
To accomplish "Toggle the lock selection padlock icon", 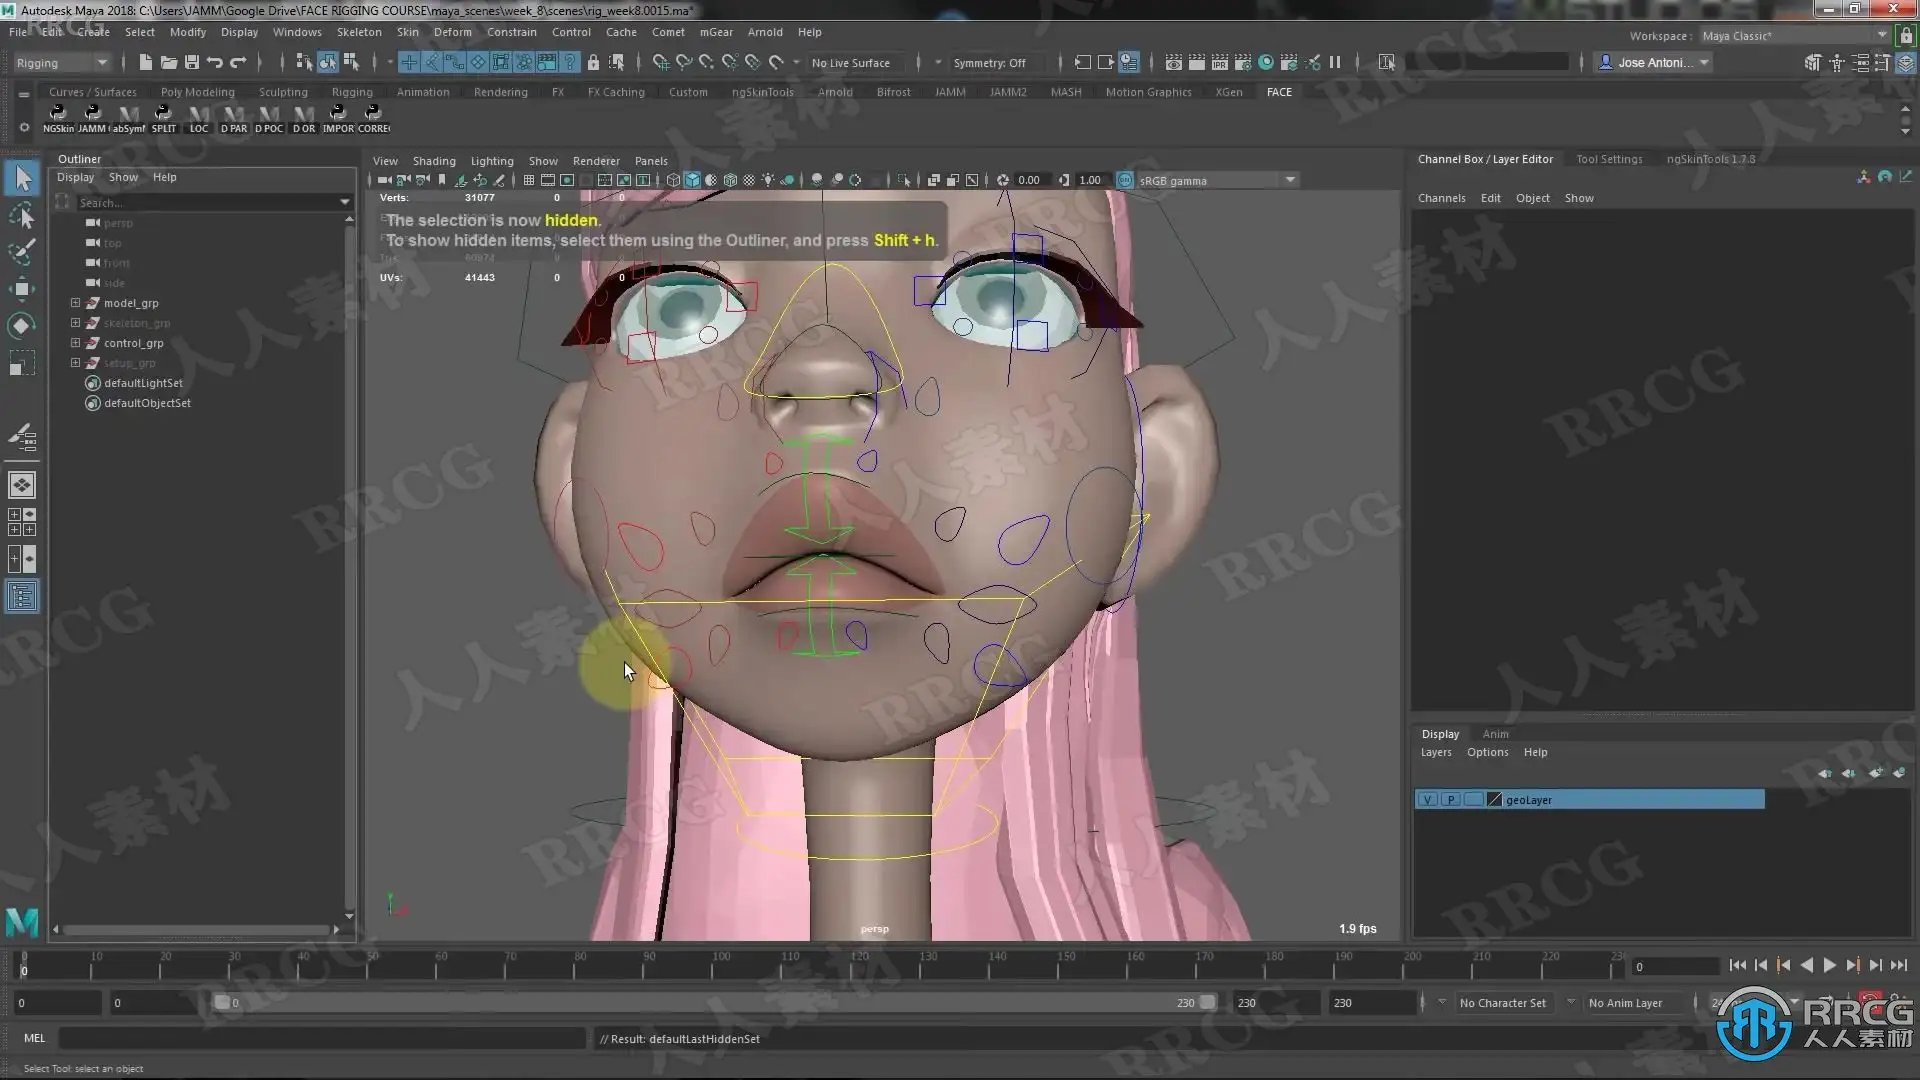I will [x=593, y=62].
